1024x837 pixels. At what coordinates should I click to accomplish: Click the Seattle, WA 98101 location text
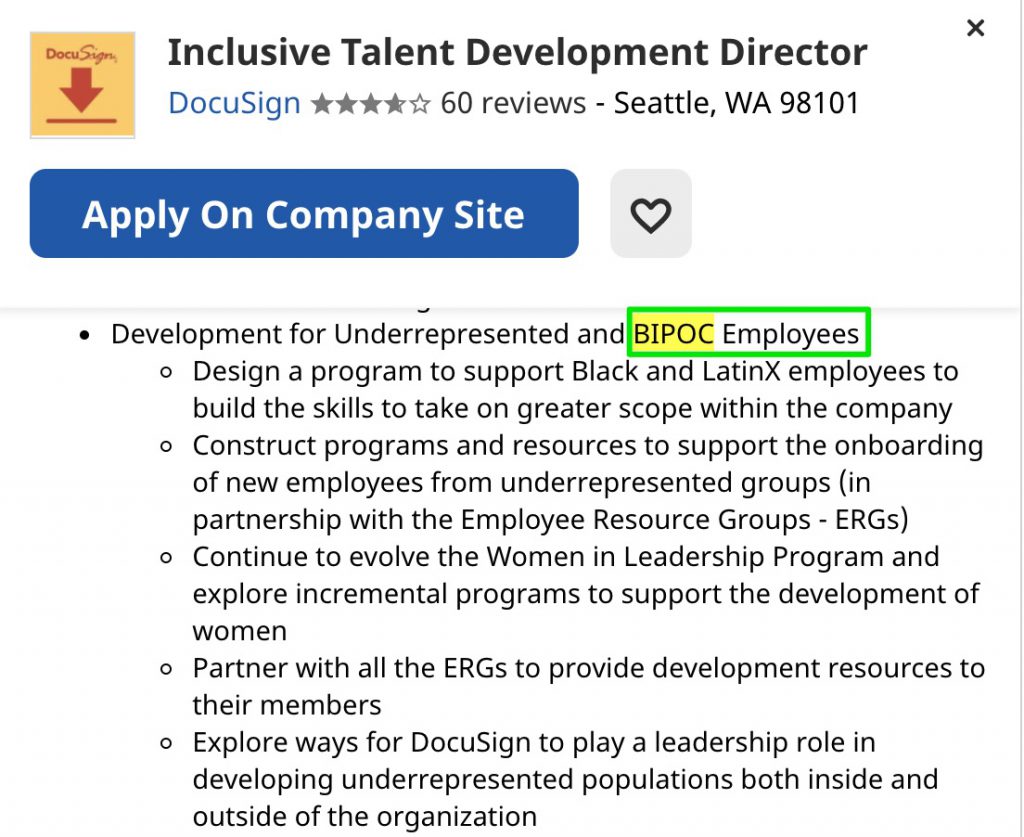pyautogui.click(x=736, y=103)
